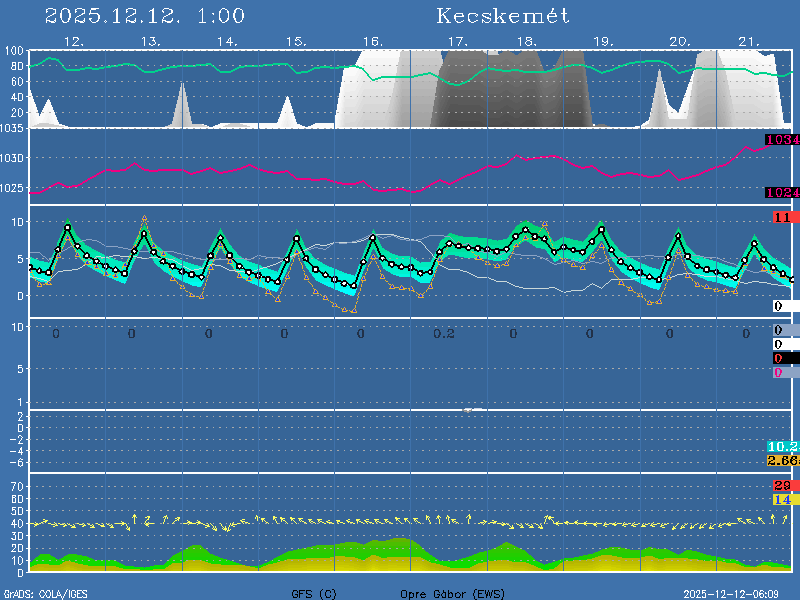Click the yellow 14 wind speed badge
The width and height of the screenshot is (800, 600).
783,499
